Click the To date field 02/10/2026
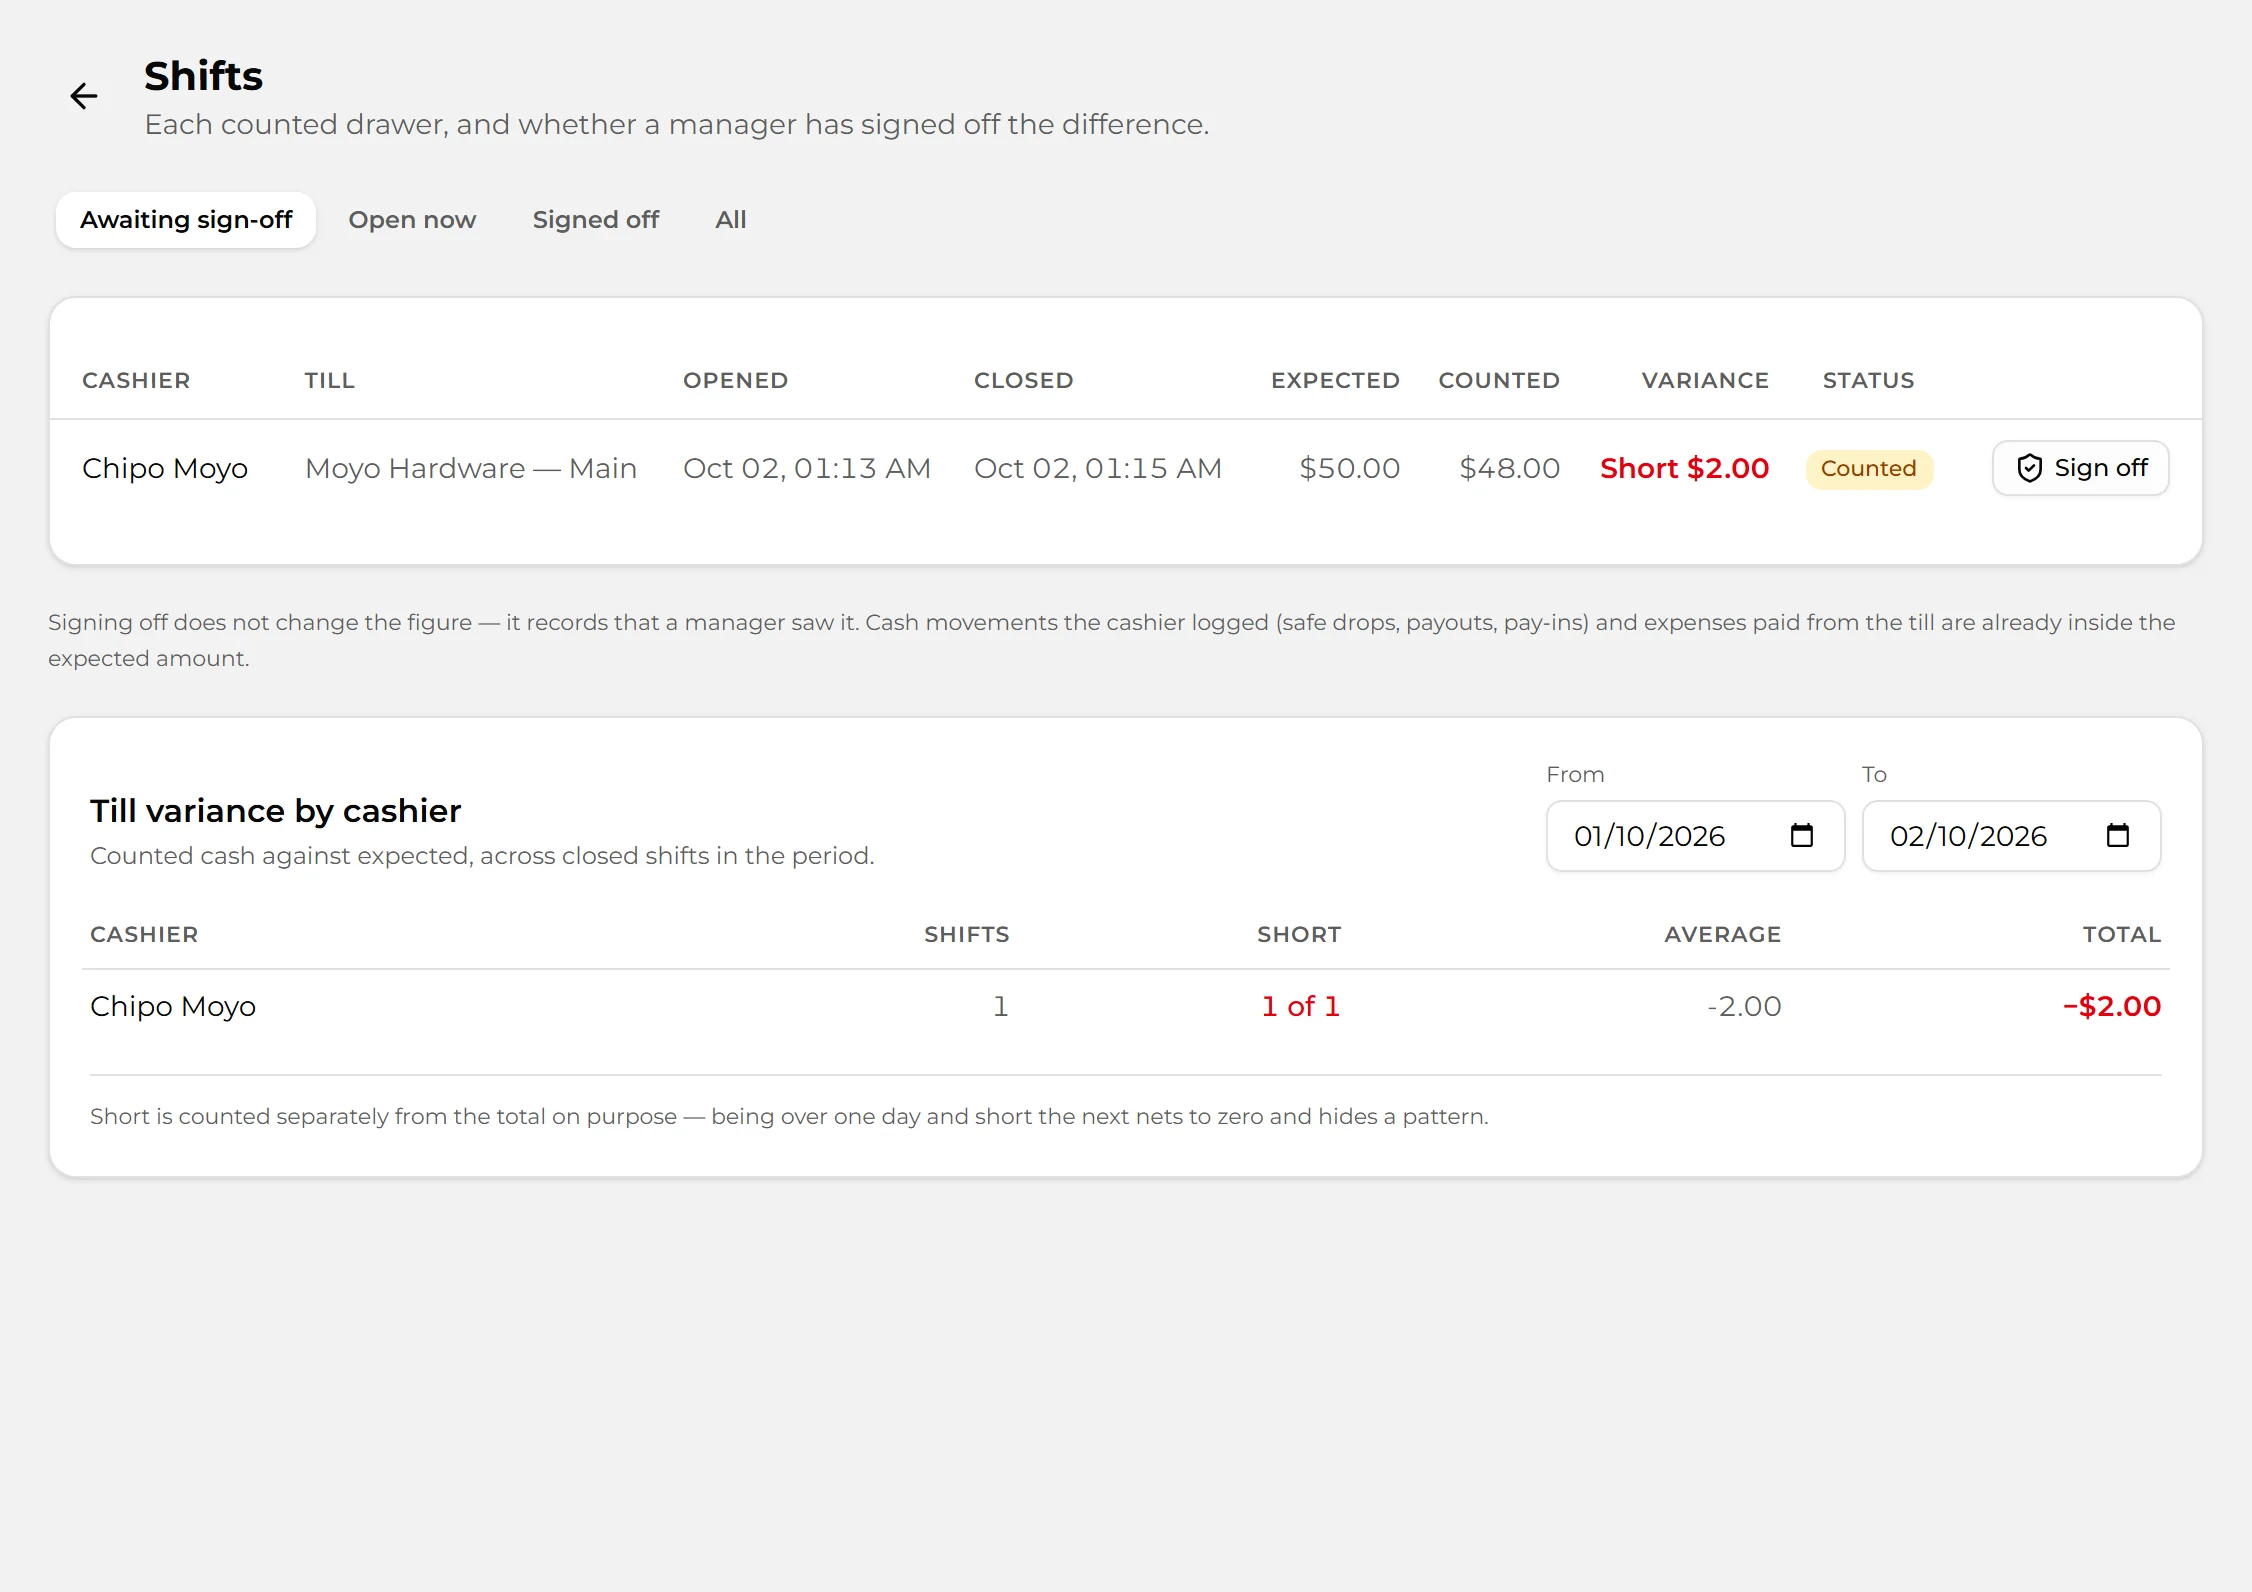The width and height of the screenshot is (2252, 1592). point(2011,836)
